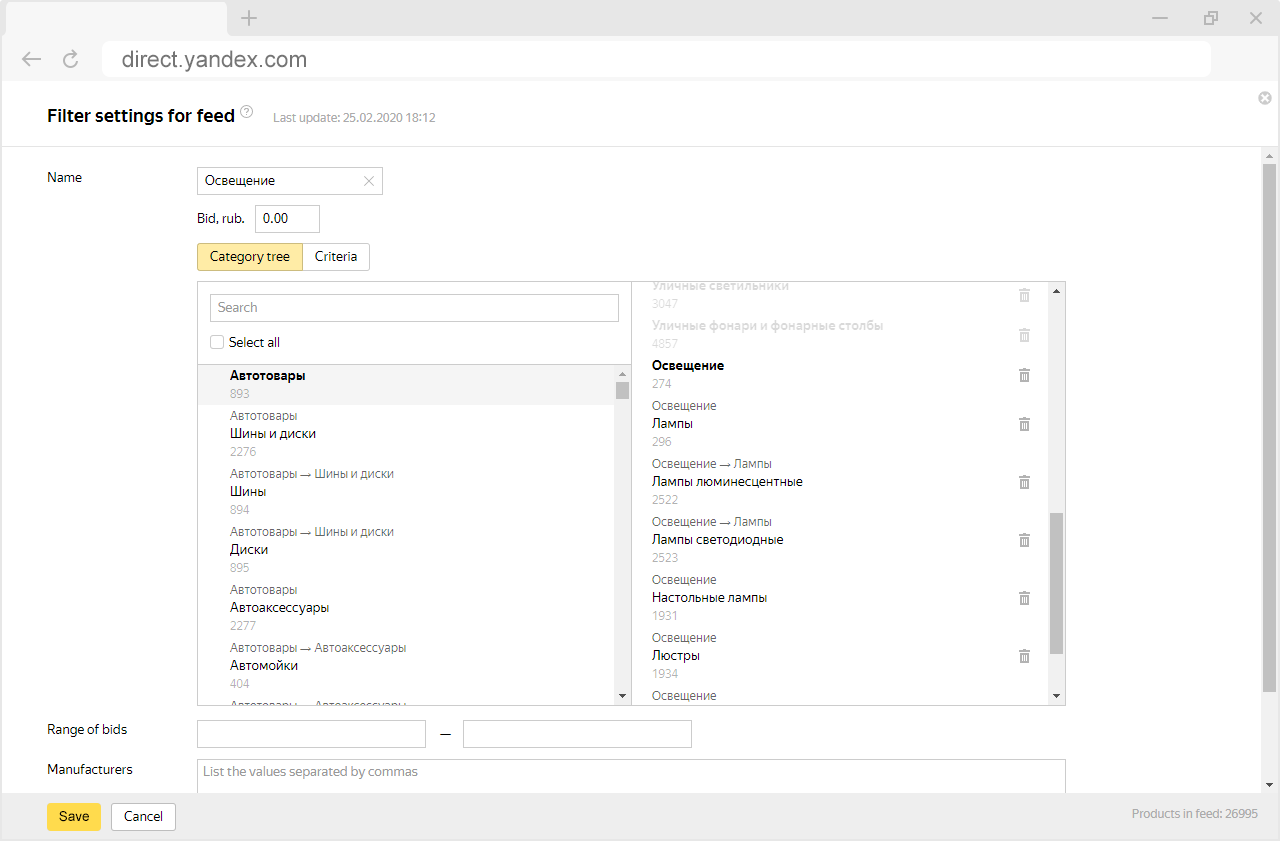Clear the Name field with X icon

pos(369,181)
